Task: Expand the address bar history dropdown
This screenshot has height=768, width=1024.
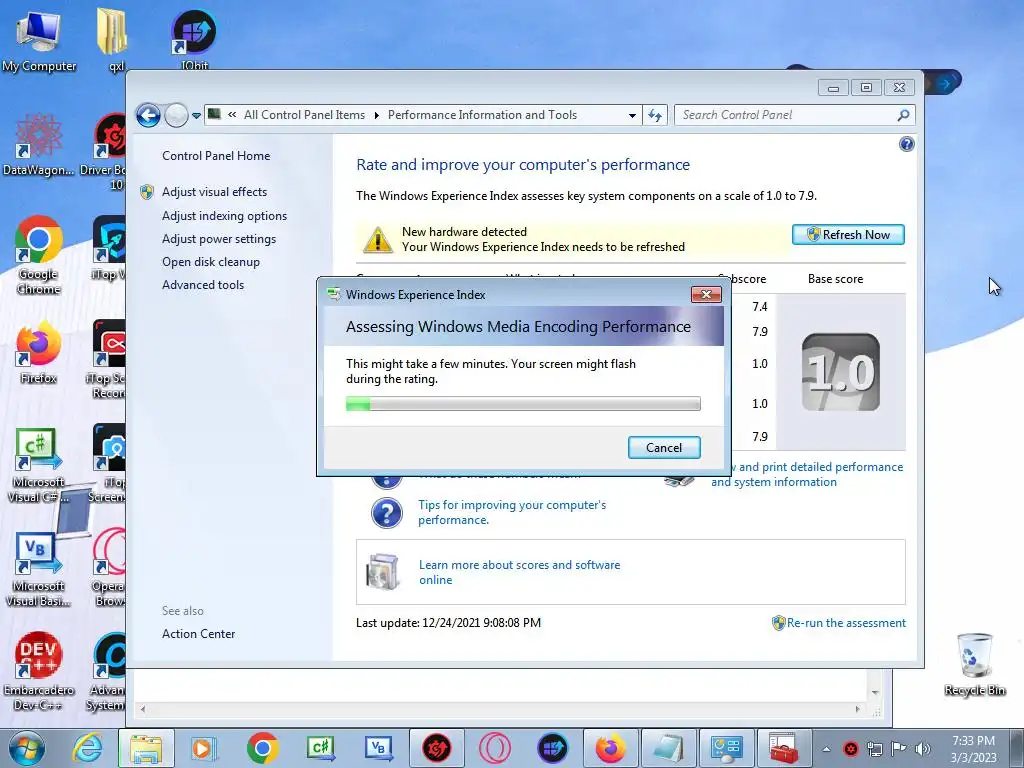Action: tap(632, 116)
